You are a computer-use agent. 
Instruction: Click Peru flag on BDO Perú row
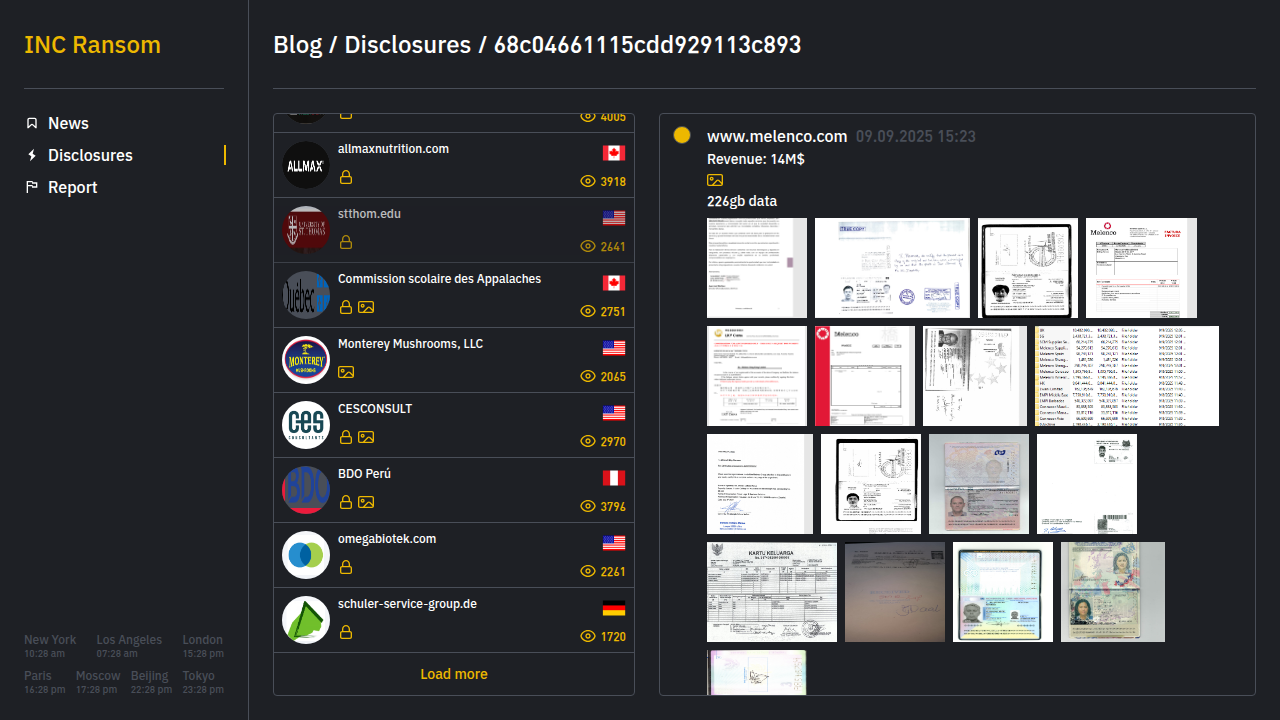tap(614, 478)
